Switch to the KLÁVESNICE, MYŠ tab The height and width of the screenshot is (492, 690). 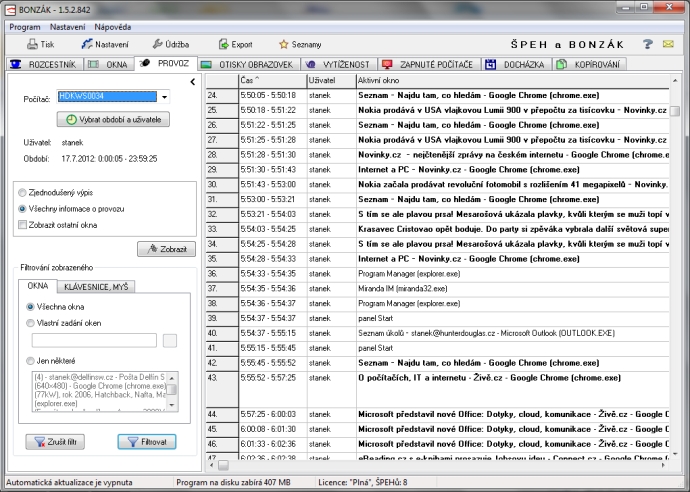tap(96, 287)
